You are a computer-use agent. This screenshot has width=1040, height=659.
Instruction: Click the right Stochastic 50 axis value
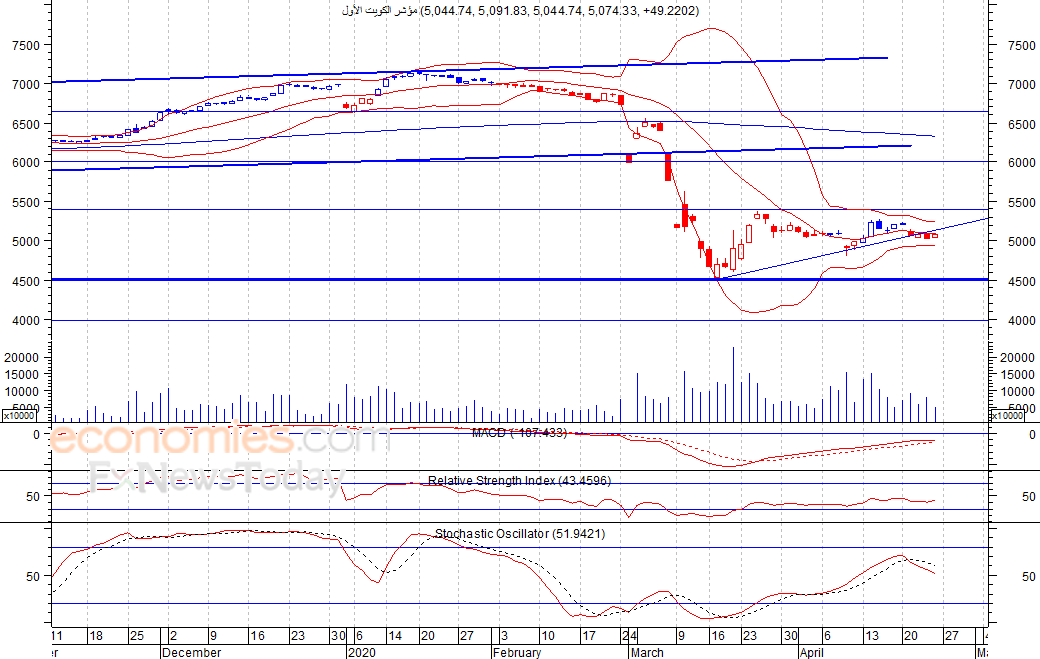tap(1029, 577)
